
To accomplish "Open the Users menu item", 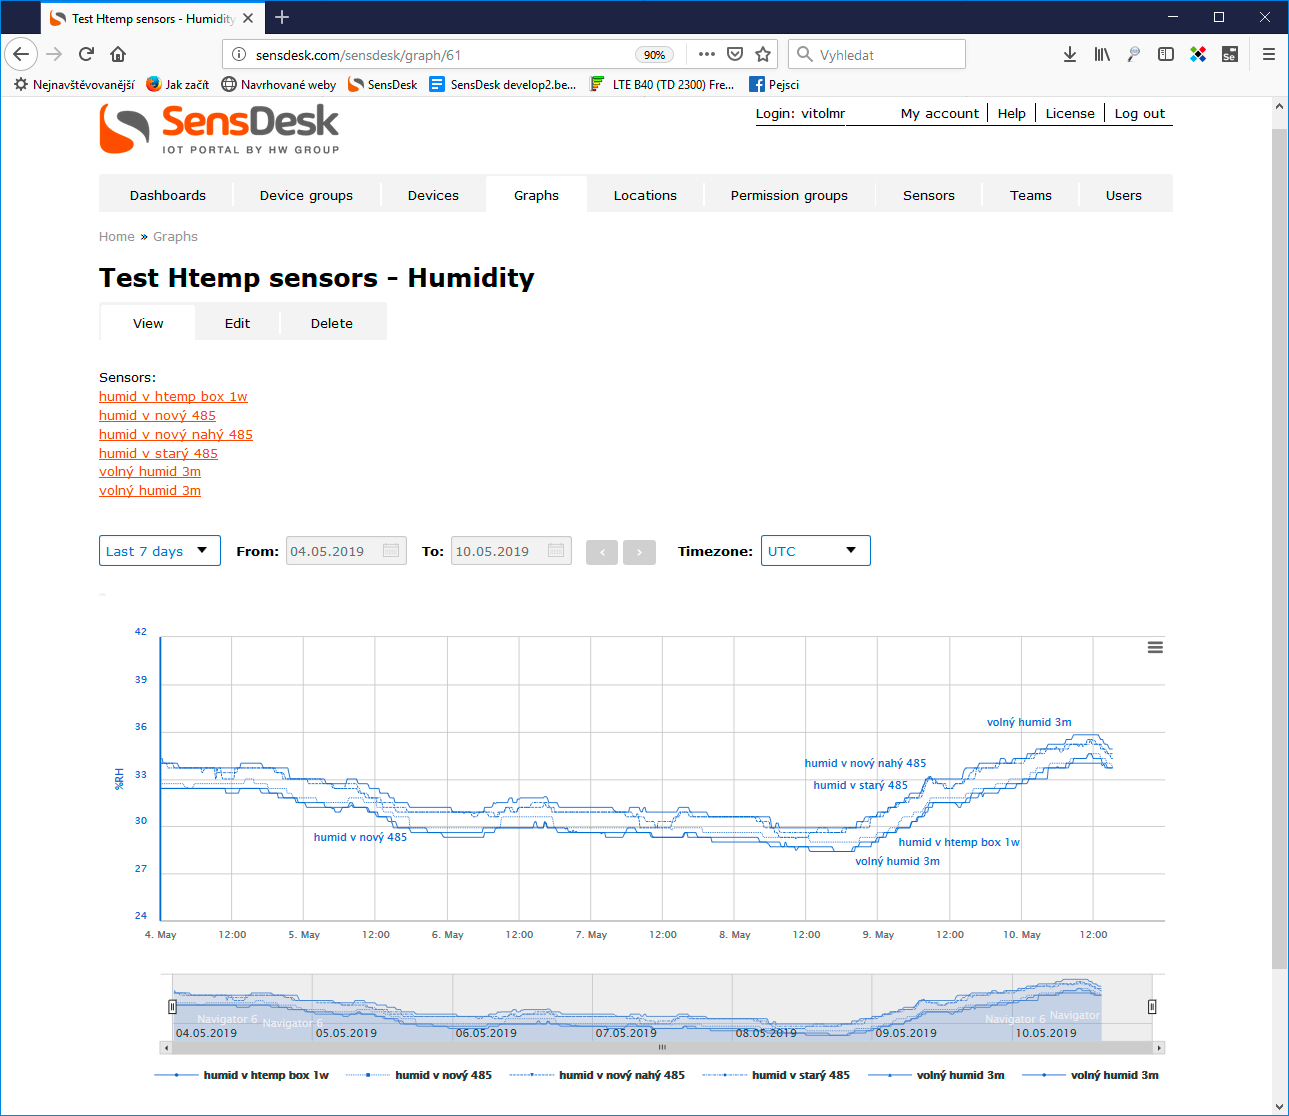I will (x=1124, y=195).
